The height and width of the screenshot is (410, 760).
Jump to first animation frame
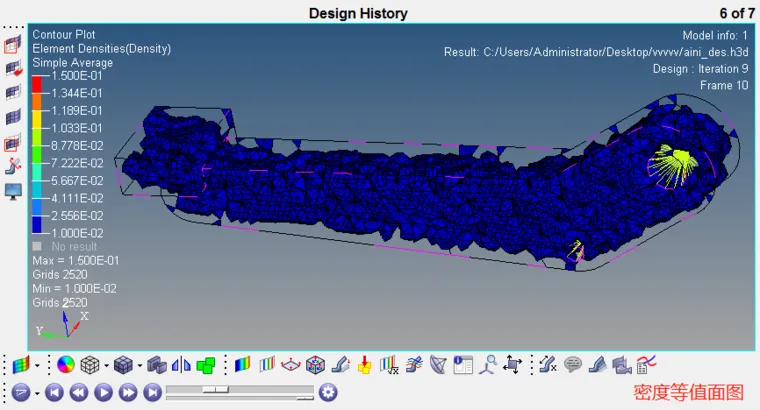pos(54,392)
